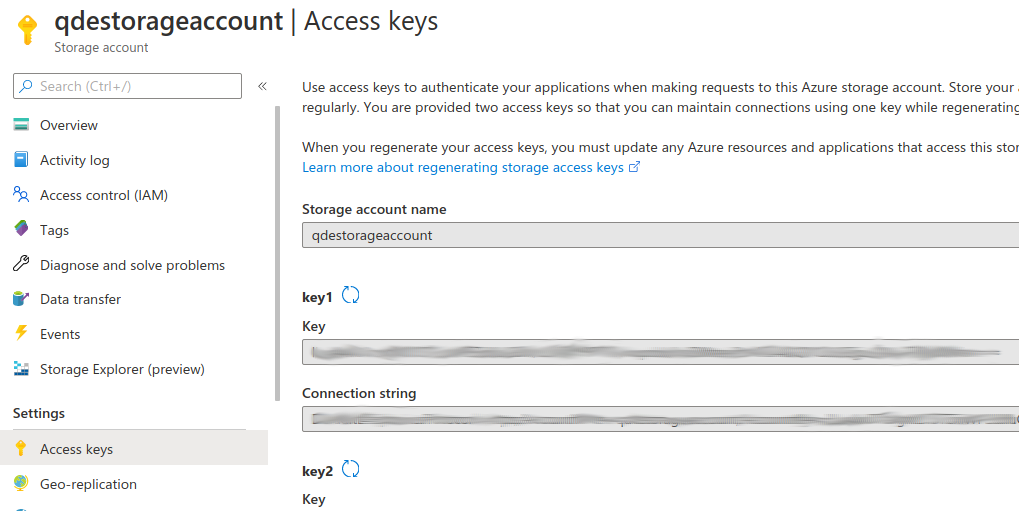This screenshot has width=1019, height=511.
Task: Click the Tags icon in sidebar
Action: (x=21, y=230)
